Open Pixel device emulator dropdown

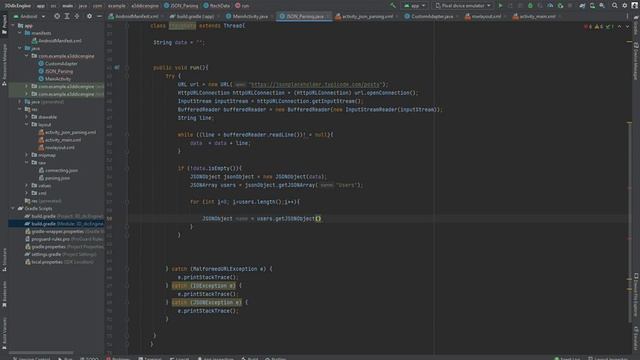point(463,6)
